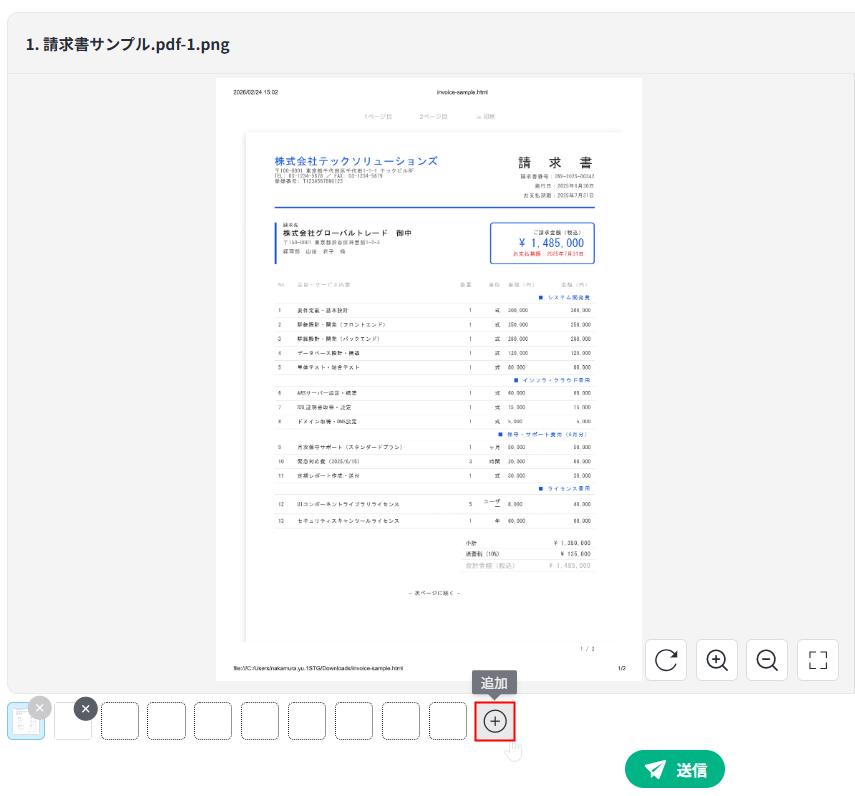Click the ¥1,485,000 invoice amount box
This screenshot has width=855, height=796.
pos(542,243)
